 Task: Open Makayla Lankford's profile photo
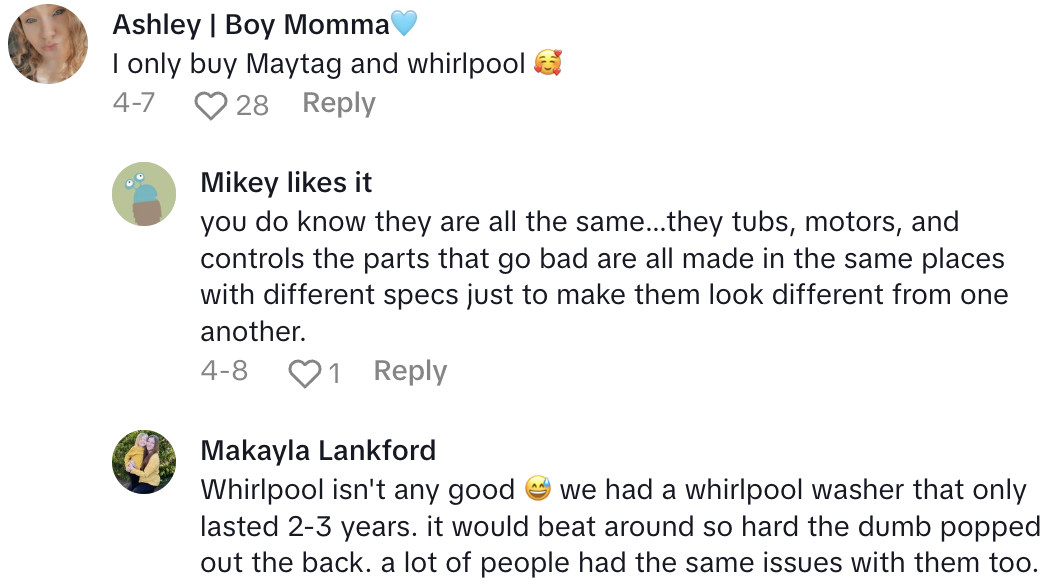coord(144,462)
